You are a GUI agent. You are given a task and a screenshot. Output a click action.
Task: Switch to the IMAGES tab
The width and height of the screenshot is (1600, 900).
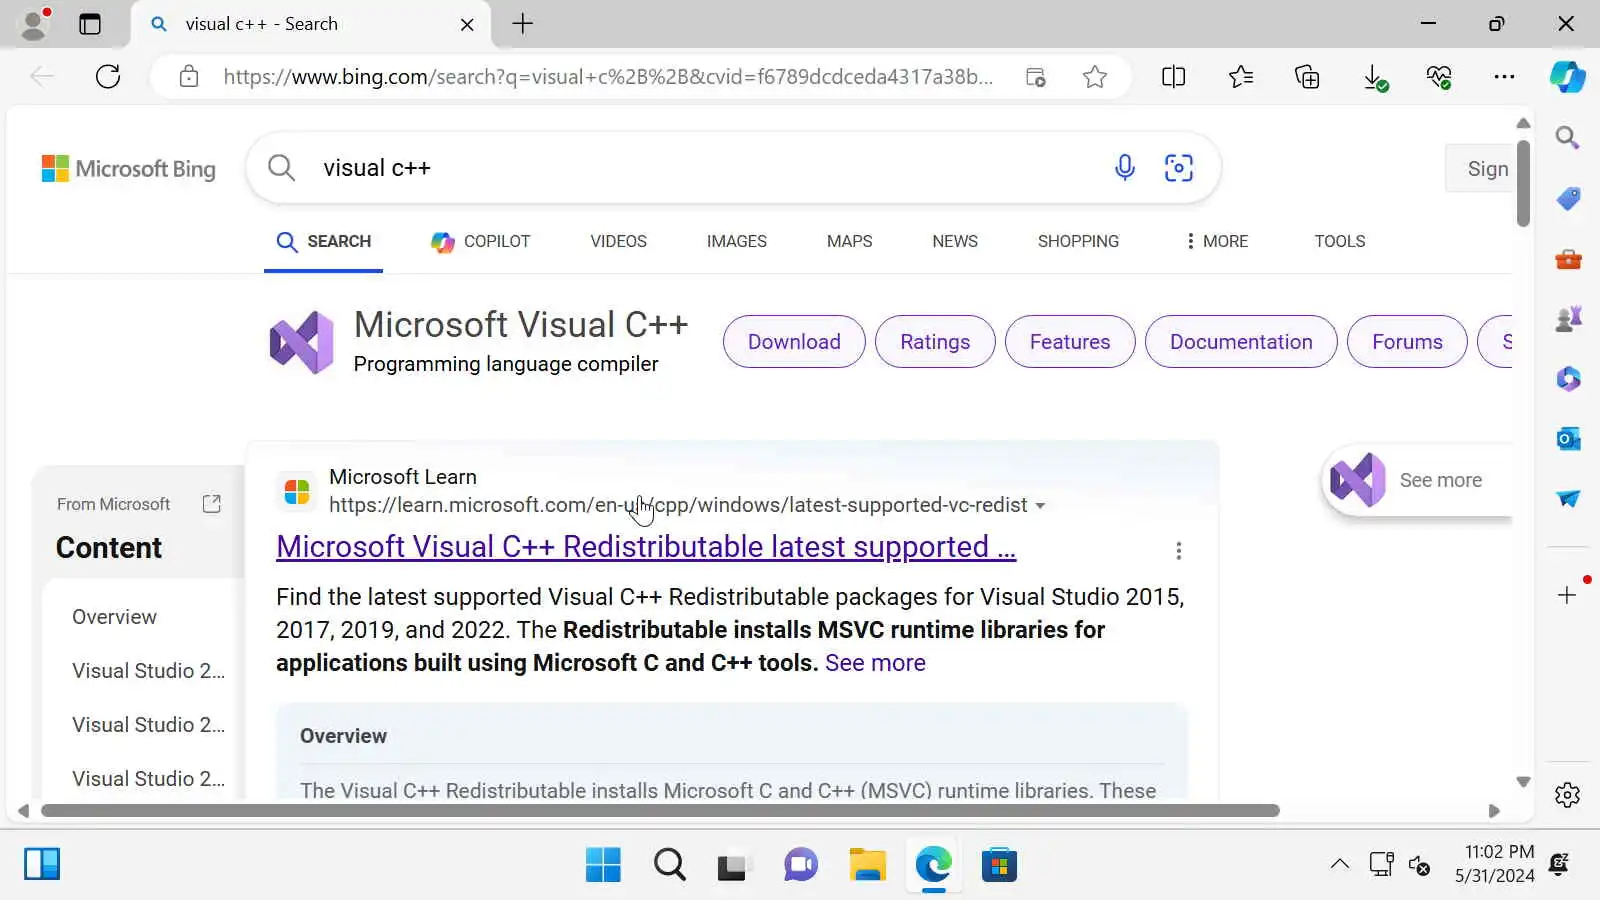click(737, 241)
